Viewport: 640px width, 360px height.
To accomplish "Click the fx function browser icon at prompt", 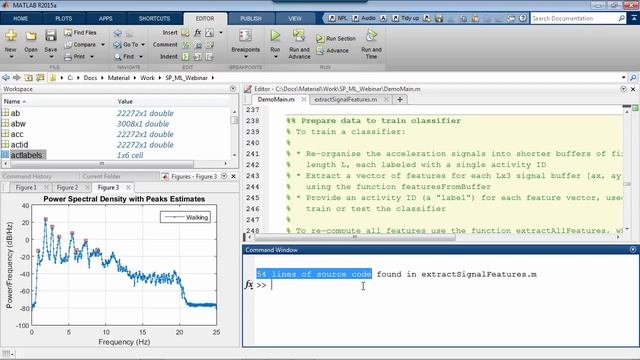I will coord(249,285).
